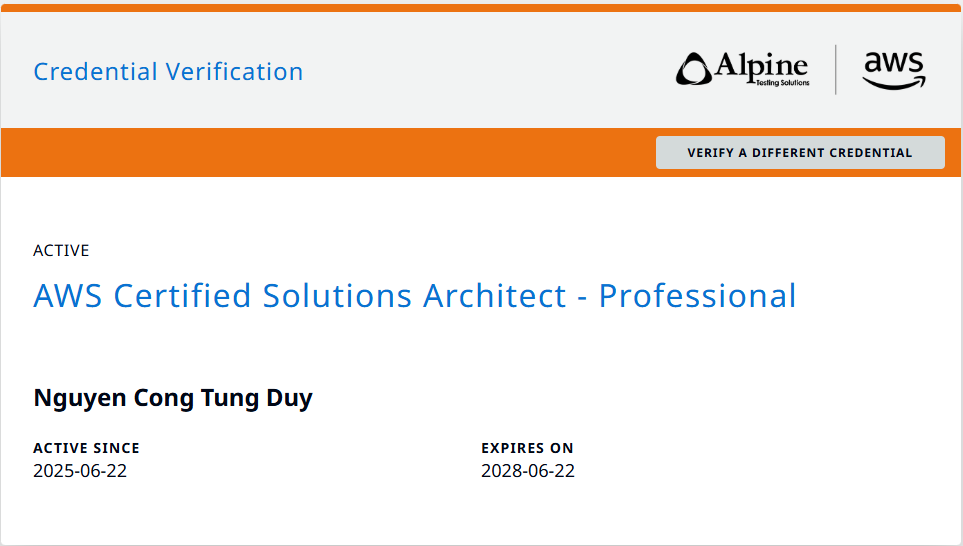Screen dimensions: 963x546
Task: Click the lowercase aws letters logo
Action: tap(894, 63)
